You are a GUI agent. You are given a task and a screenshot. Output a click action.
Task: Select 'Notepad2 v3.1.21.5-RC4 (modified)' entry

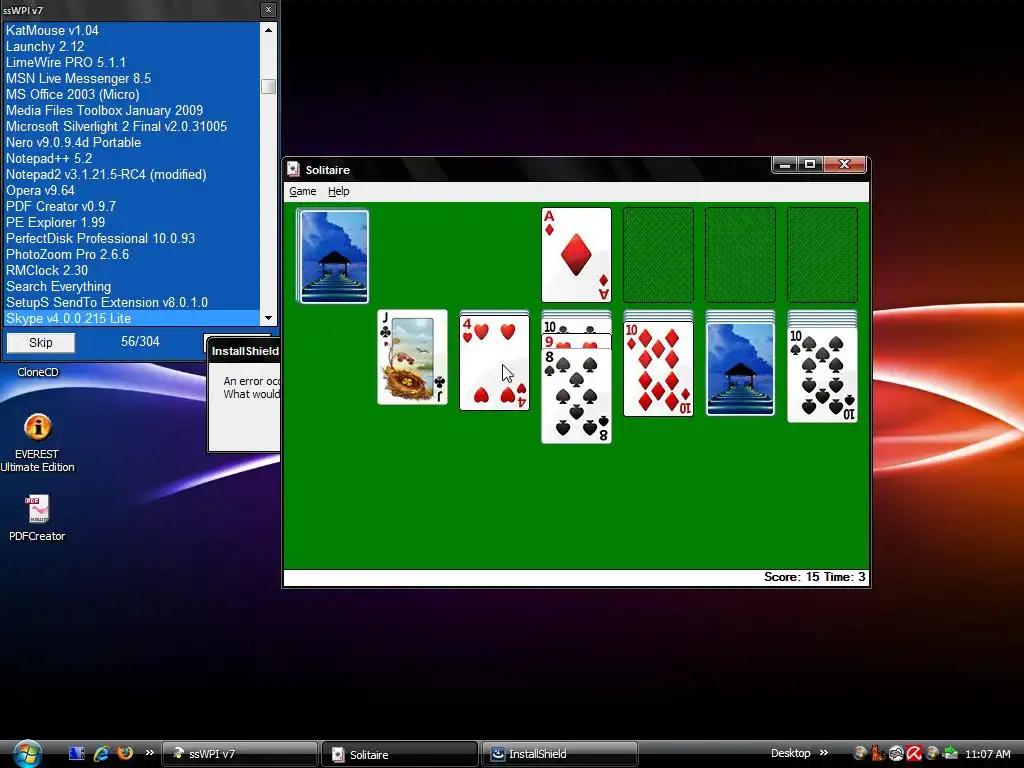pyautogui.click(x=132, y=174)
